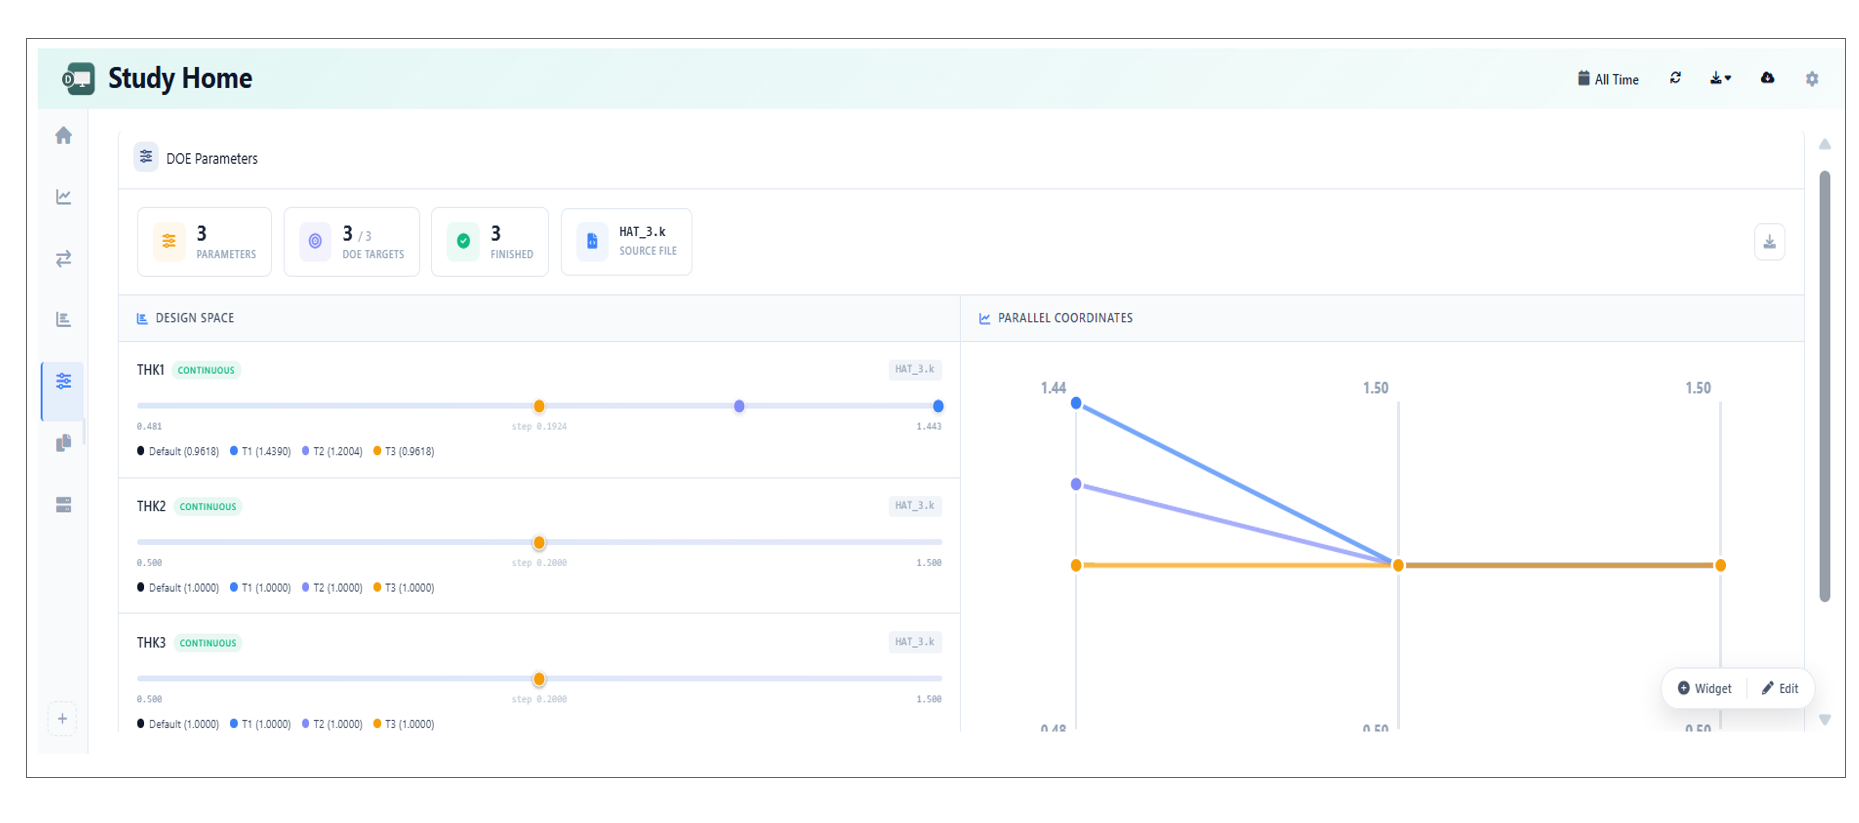This screenshot has width=1859, height=823.
Task: Open the server storage sidebar icon
Action: pyautogui.click(x=63, y=505)
